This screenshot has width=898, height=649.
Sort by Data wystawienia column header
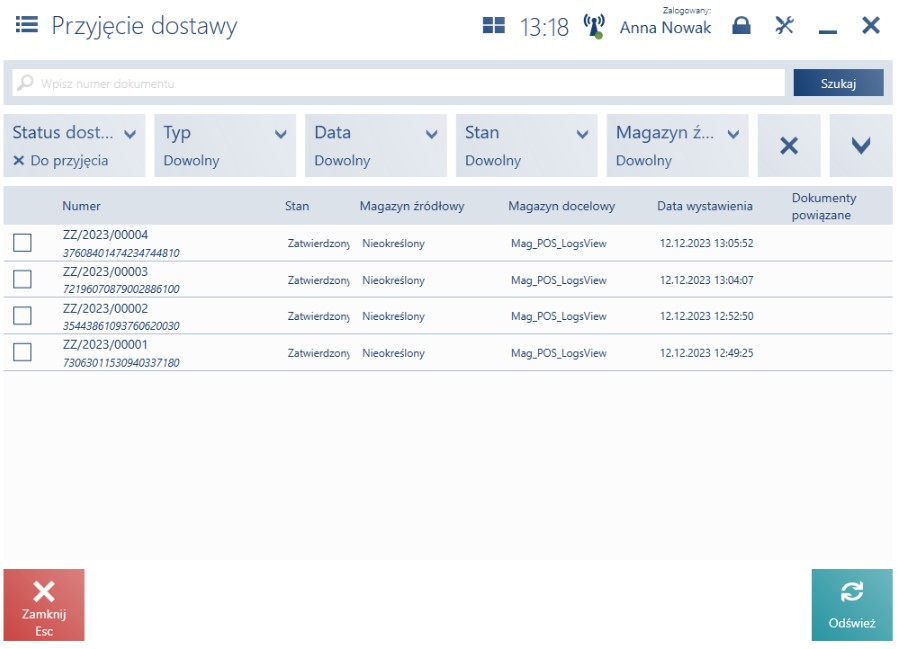[704, 206]
